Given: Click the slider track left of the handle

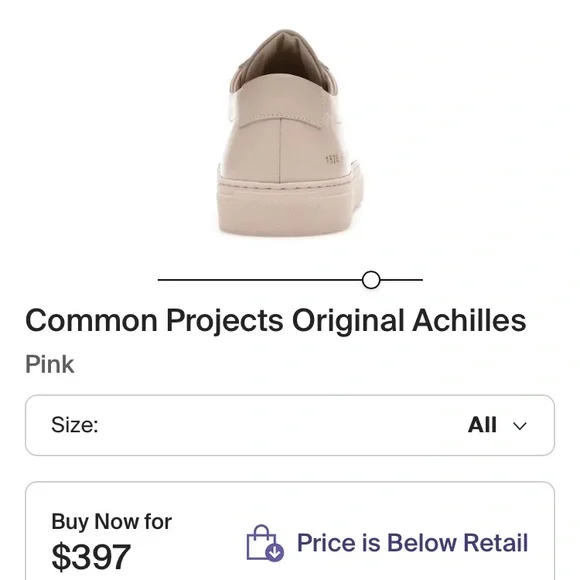Looking at the screenshot, I should [260, 280].
